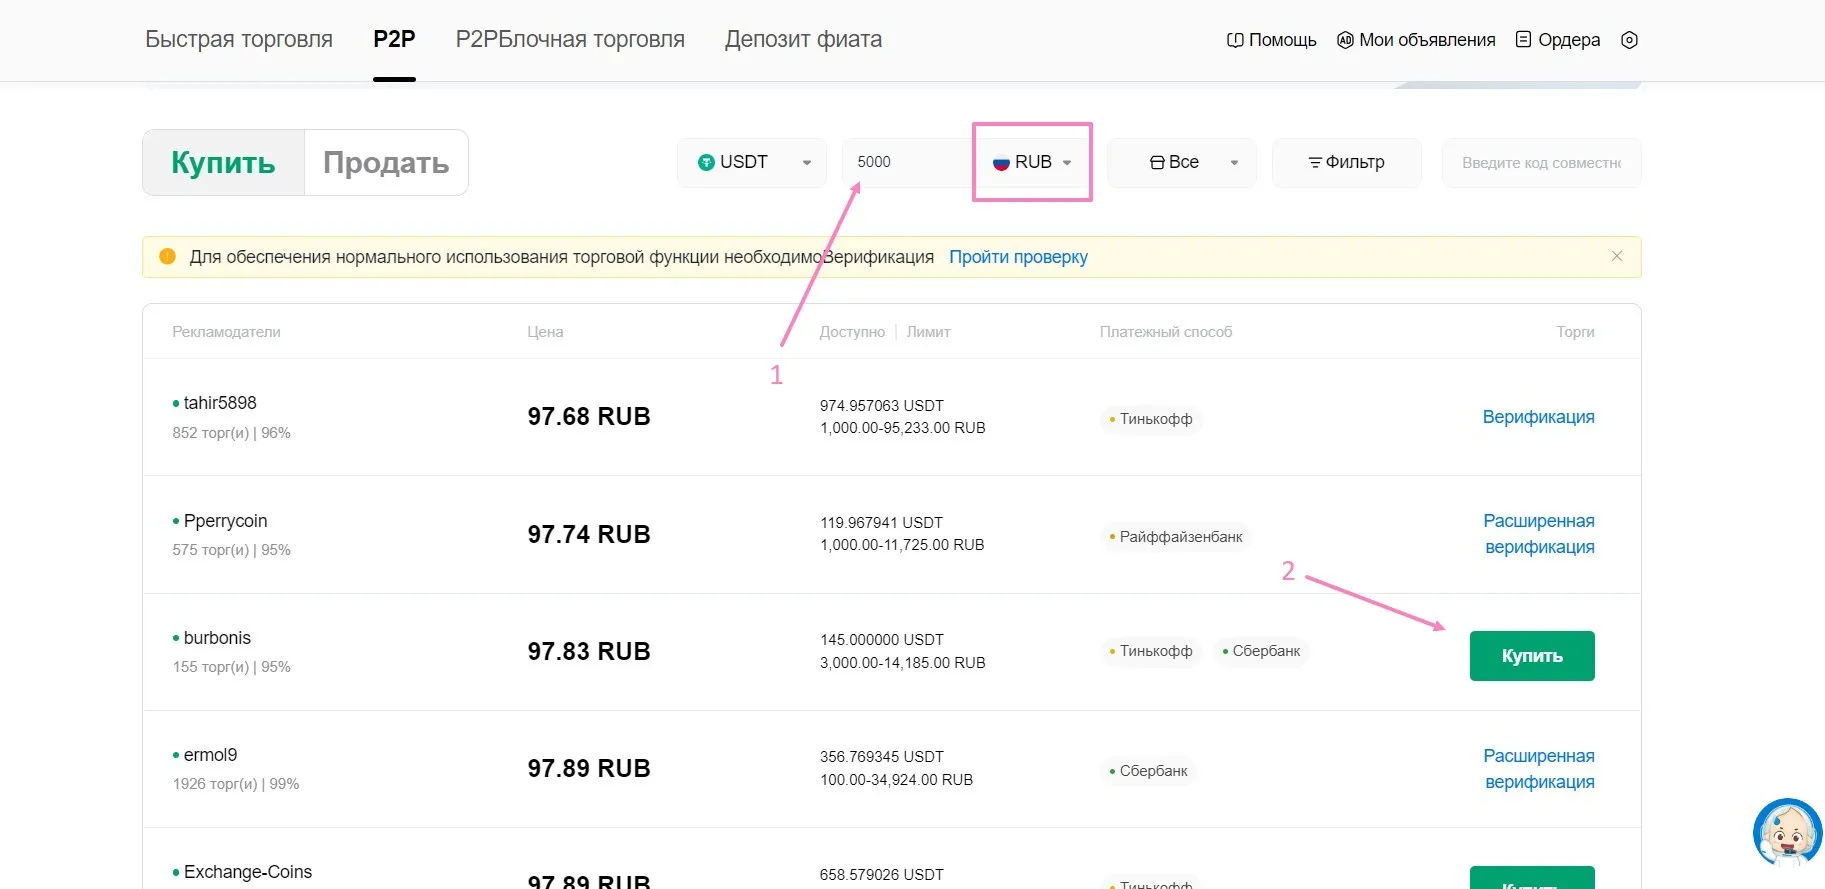Open the support chat mascot avatar

point(1788,833)
